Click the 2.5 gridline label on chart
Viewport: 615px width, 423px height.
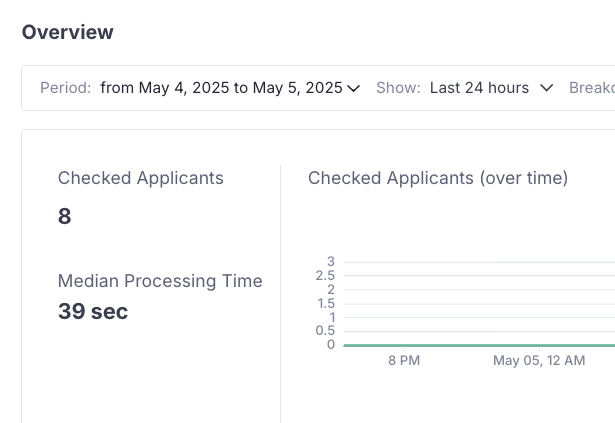click(x=325, y=276)
